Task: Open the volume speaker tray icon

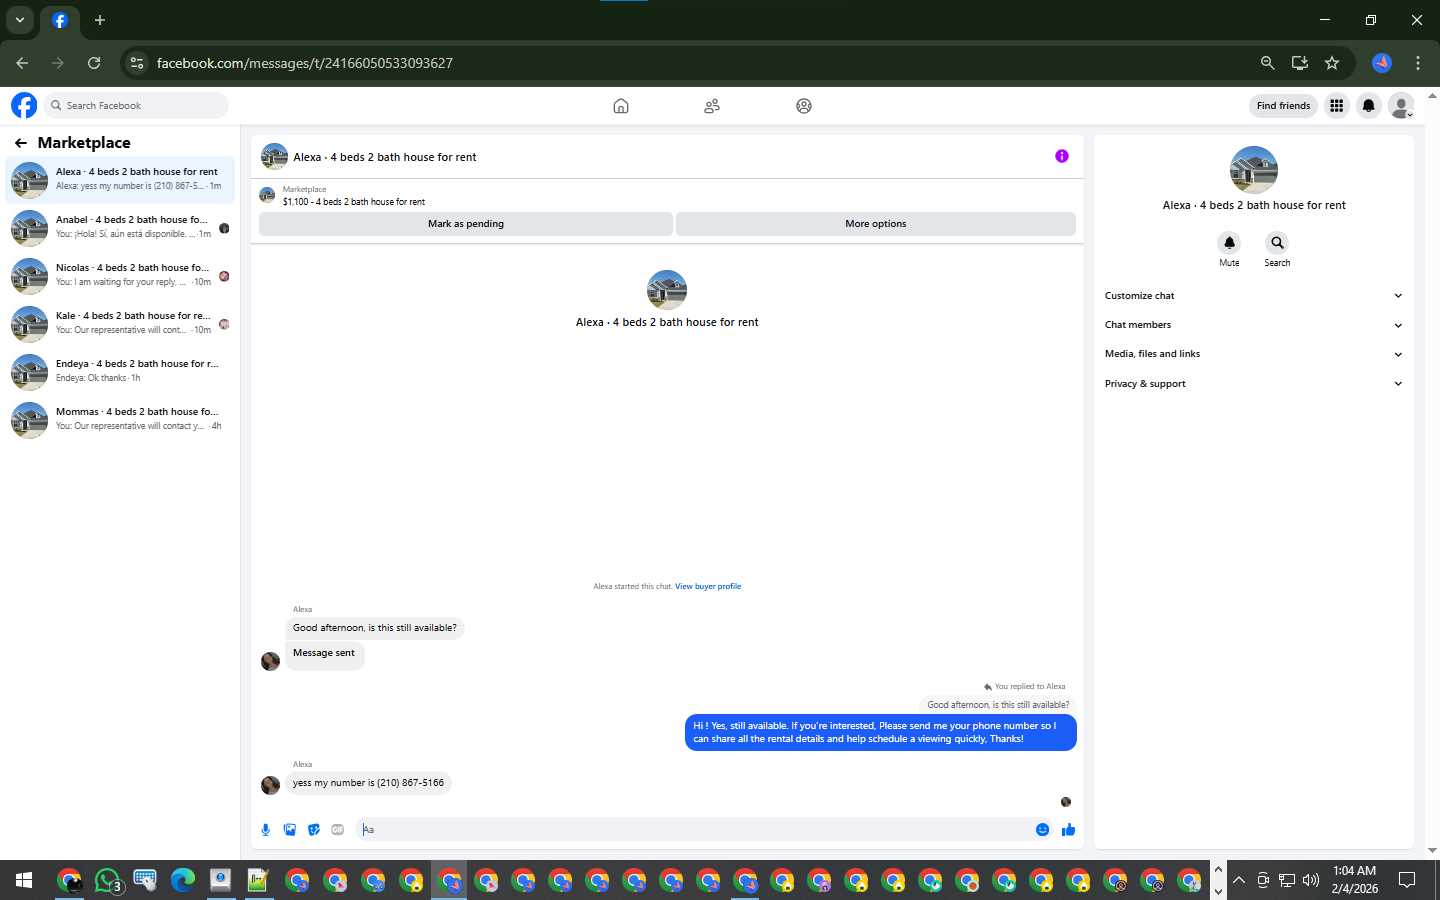Action: tap(1311, 880)
